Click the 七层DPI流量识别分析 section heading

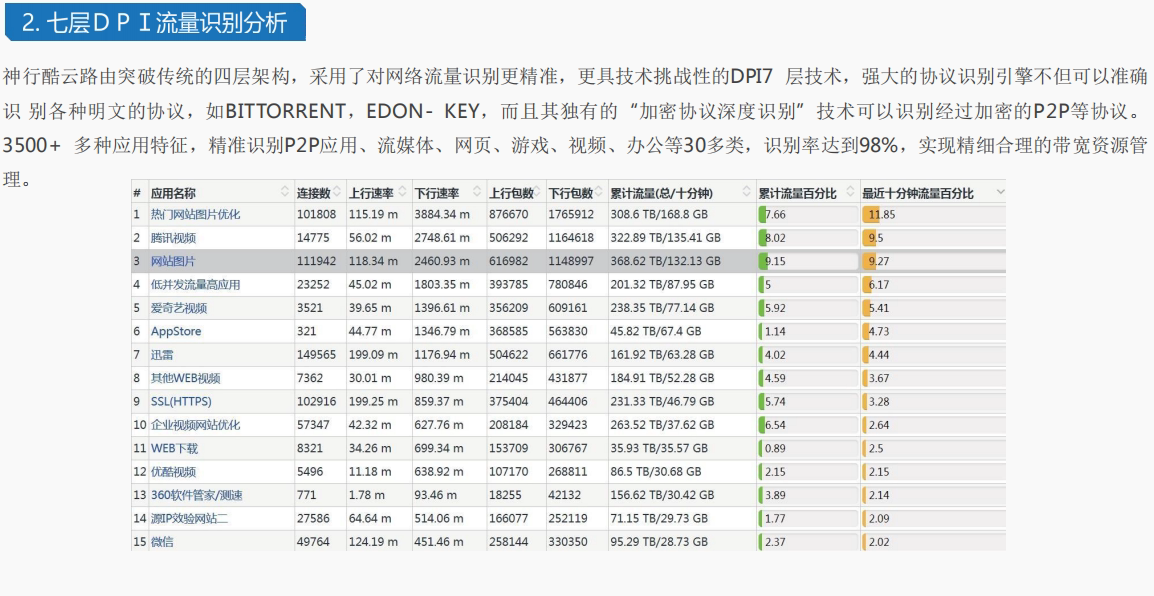pos(155,23)
